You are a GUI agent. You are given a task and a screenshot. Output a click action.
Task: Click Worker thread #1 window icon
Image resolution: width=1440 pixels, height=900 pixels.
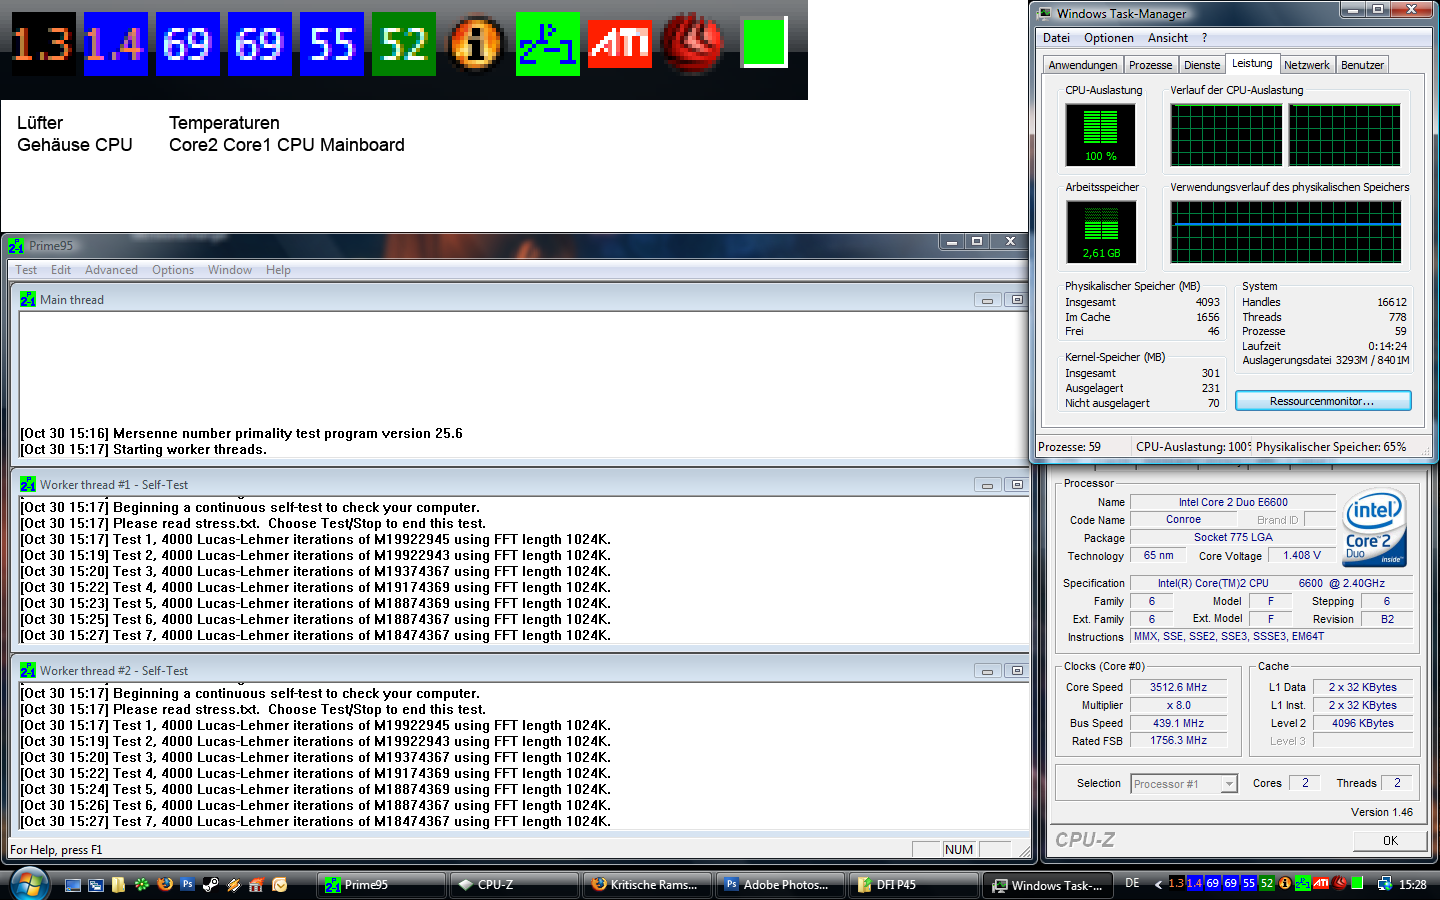(28, 484)
